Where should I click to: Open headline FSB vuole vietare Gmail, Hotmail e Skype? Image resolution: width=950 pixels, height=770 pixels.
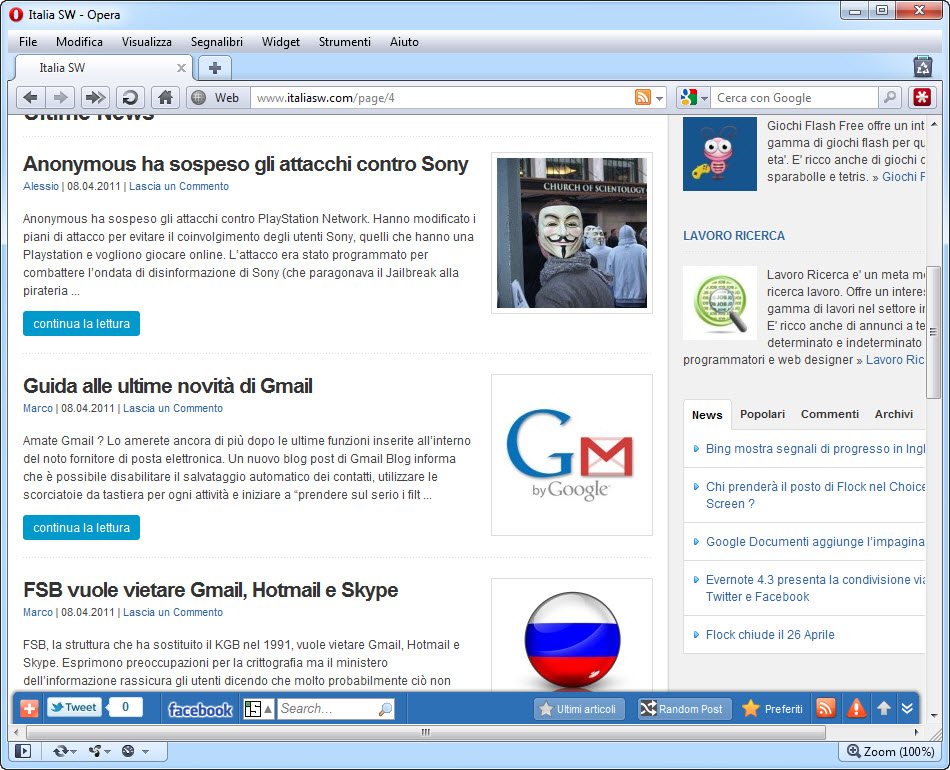click(x=211, y=590)
